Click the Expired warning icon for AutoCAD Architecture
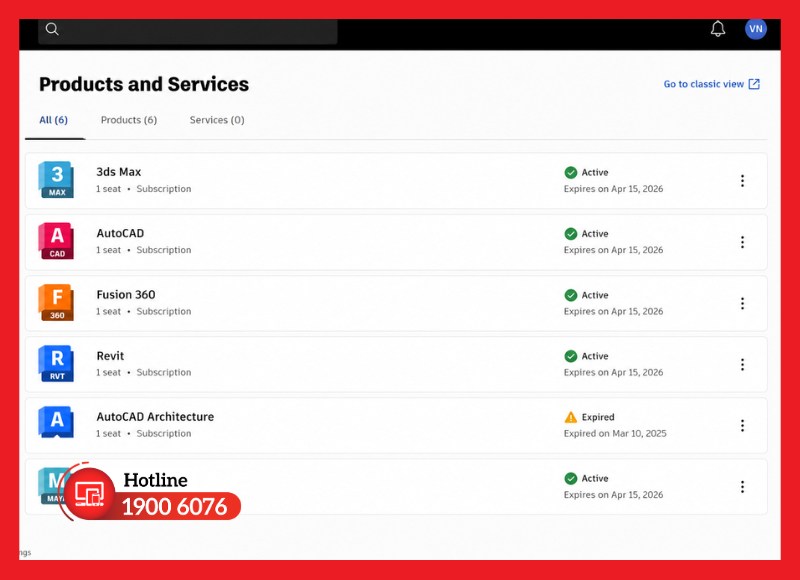The height and width of the screenshot is (580, 800). coord(571,417)
